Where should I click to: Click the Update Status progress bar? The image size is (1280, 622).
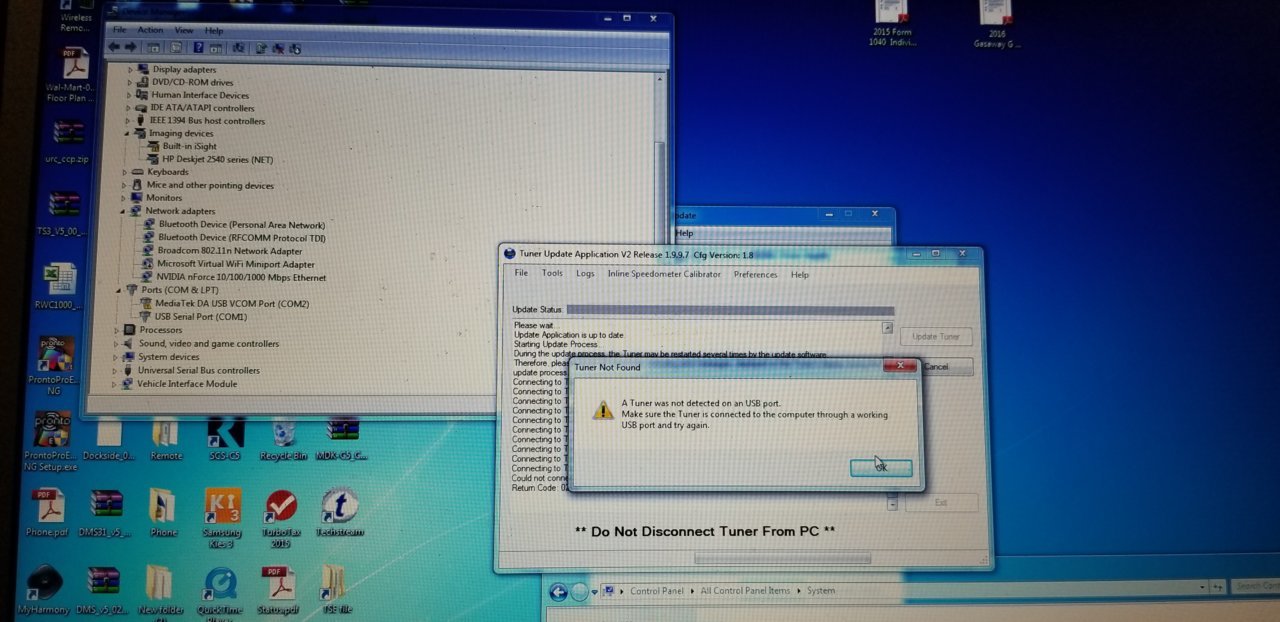pos(730,311)
